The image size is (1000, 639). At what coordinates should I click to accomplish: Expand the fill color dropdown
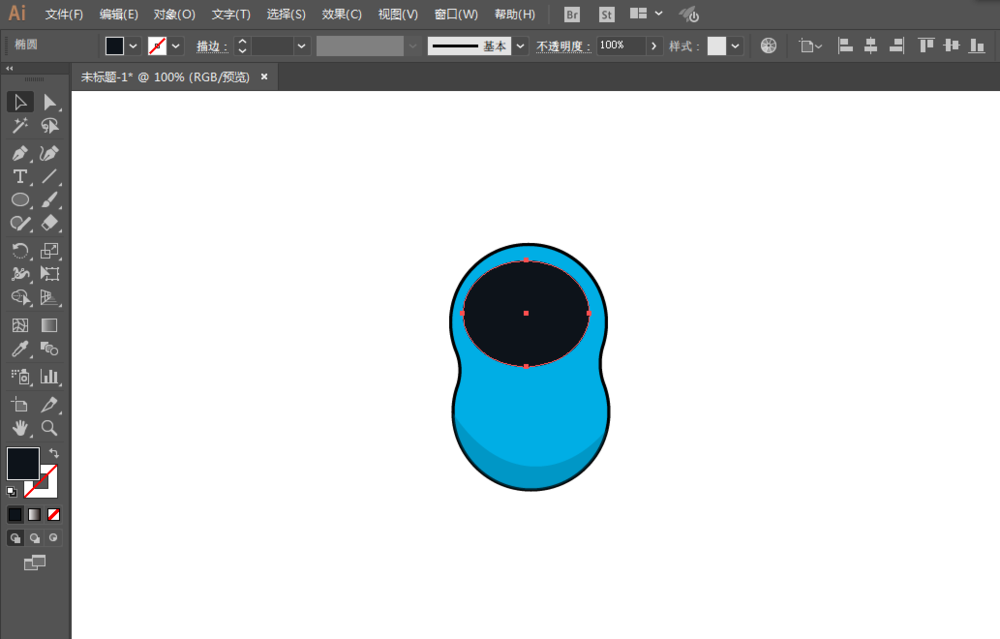tap(133, 46)
